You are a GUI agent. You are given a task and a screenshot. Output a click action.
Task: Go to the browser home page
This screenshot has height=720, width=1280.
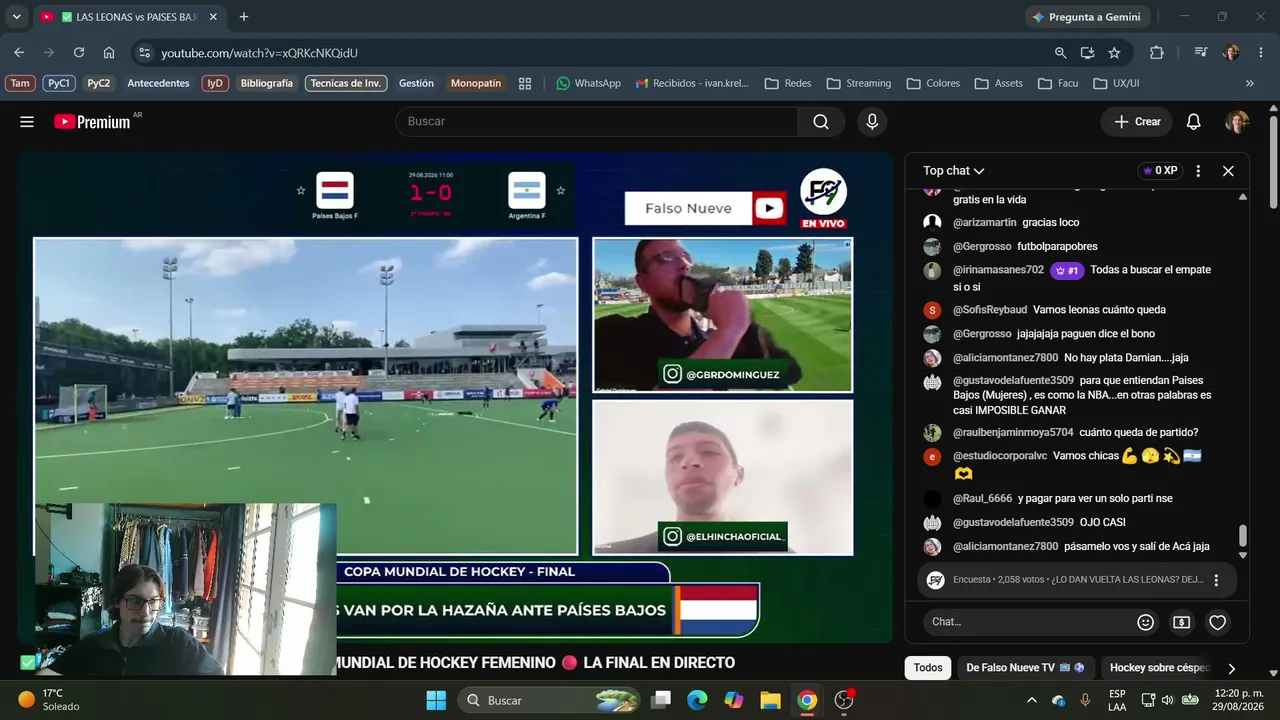(x=109, y=53)
